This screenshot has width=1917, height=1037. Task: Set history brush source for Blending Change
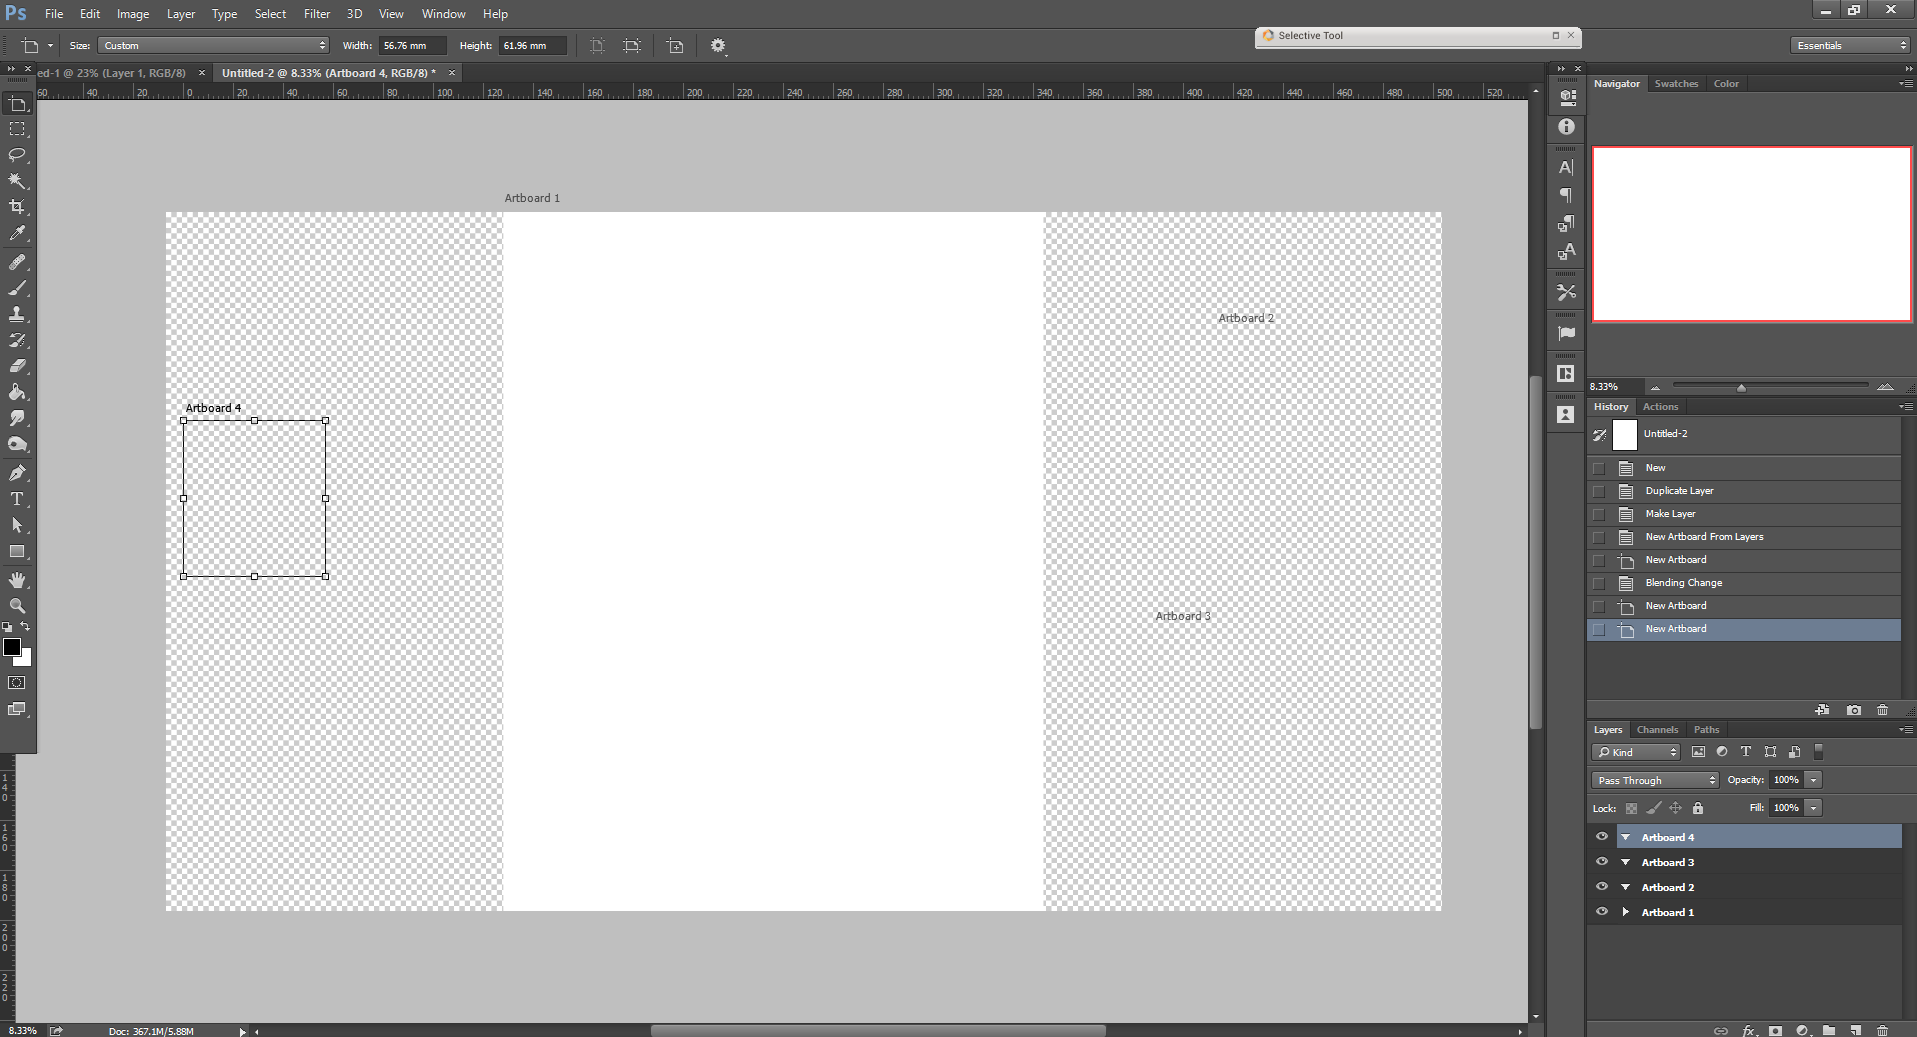1599,583
